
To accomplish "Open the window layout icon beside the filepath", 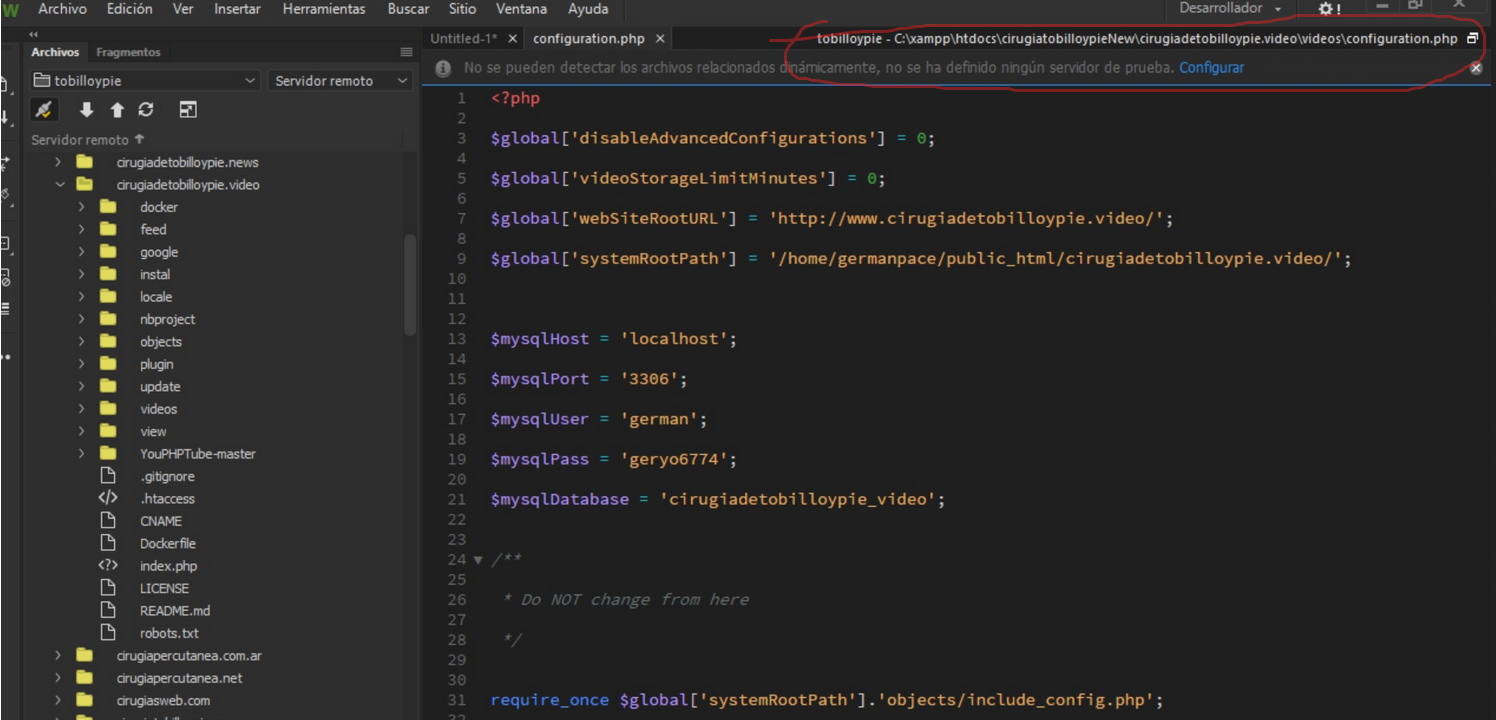I will pyautogui.click(x=1472, y=37).
